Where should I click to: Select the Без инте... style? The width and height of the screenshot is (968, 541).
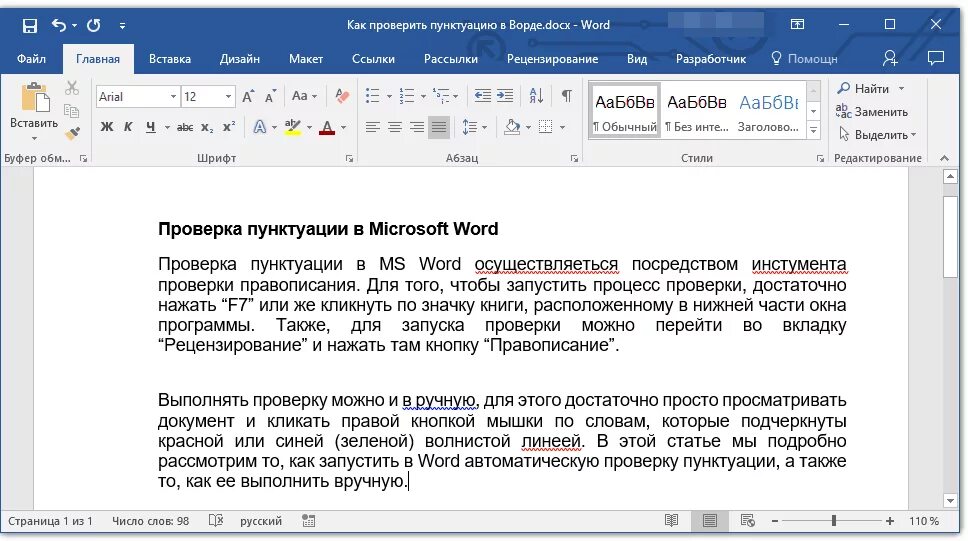pos(697,111)
